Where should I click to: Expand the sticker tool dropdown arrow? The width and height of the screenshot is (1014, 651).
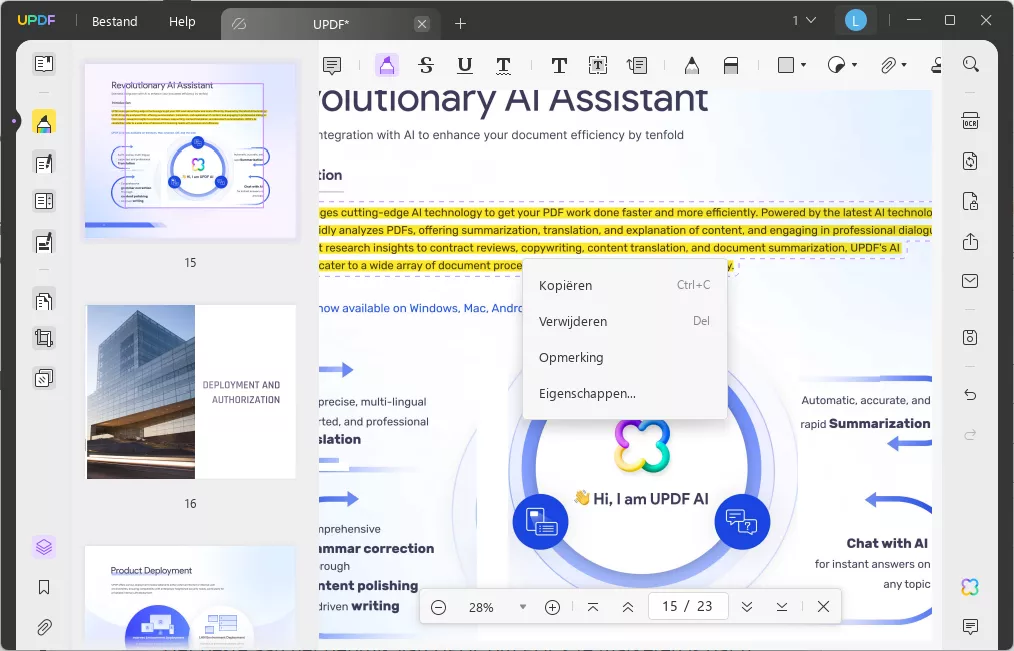click(x=854, y=65)
